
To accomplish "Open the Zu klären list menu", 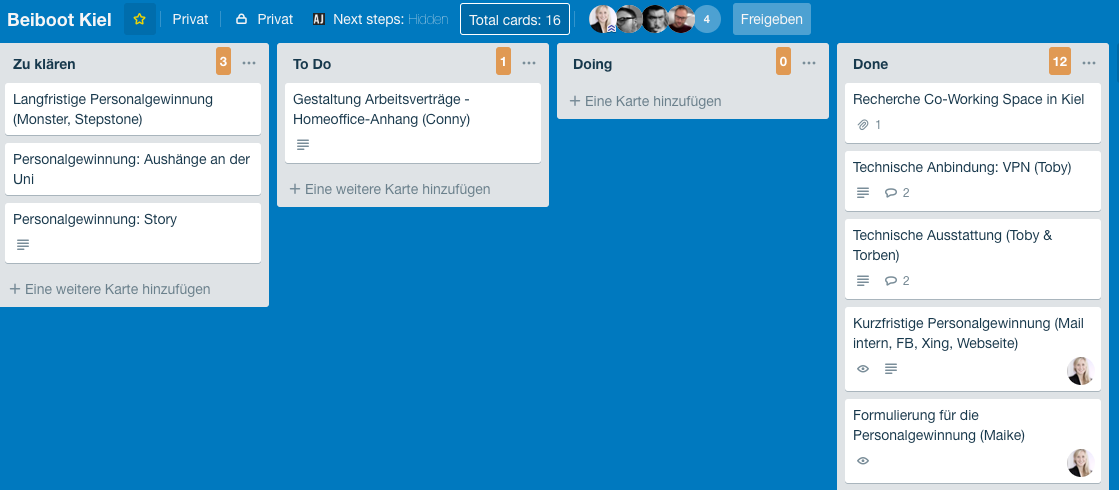I will coord(249,63).
